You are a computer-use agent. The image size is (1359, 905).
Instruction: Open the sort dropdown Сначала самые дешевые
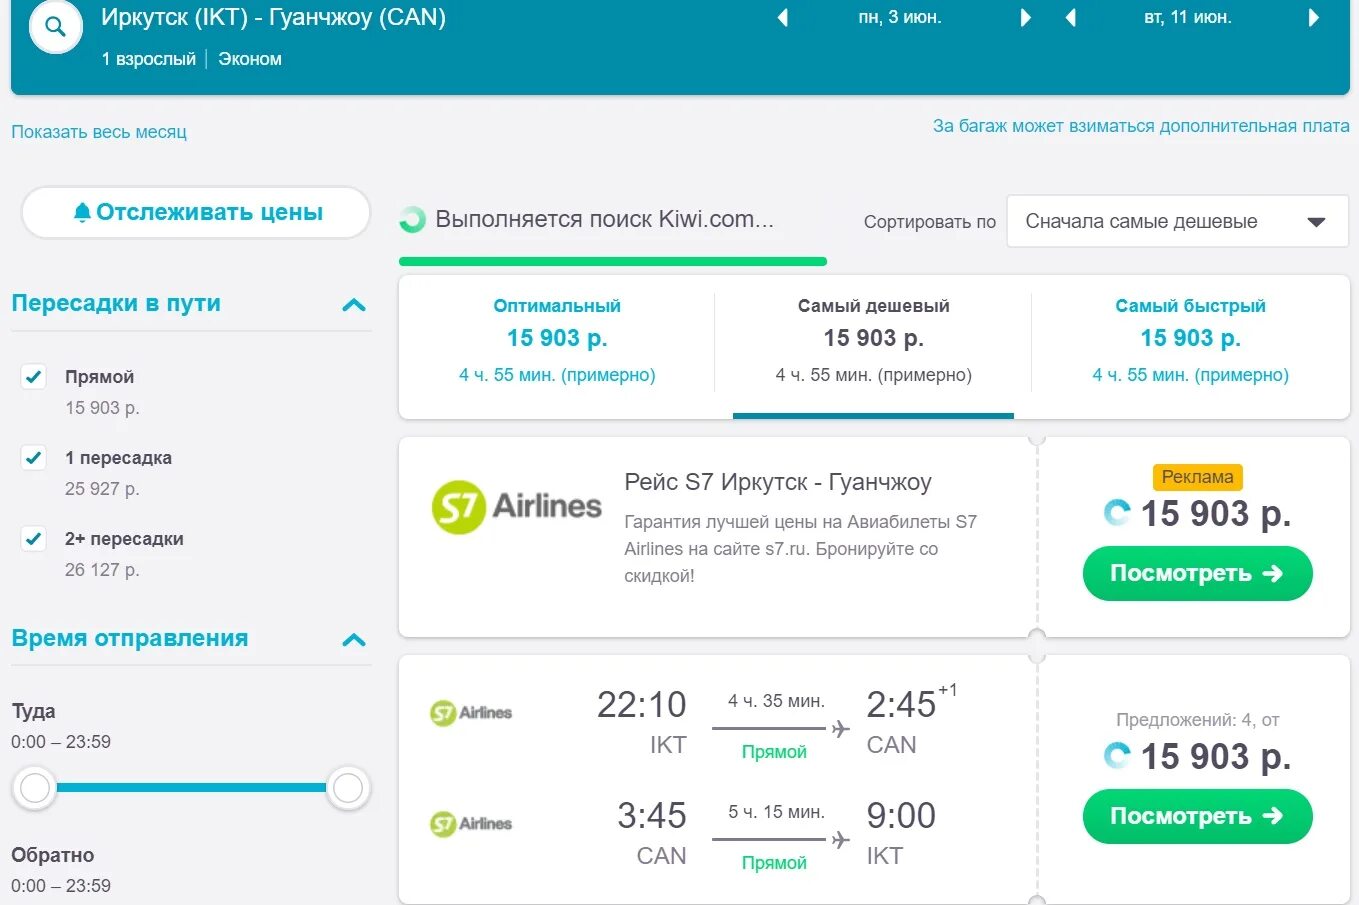click(1177, 222)
